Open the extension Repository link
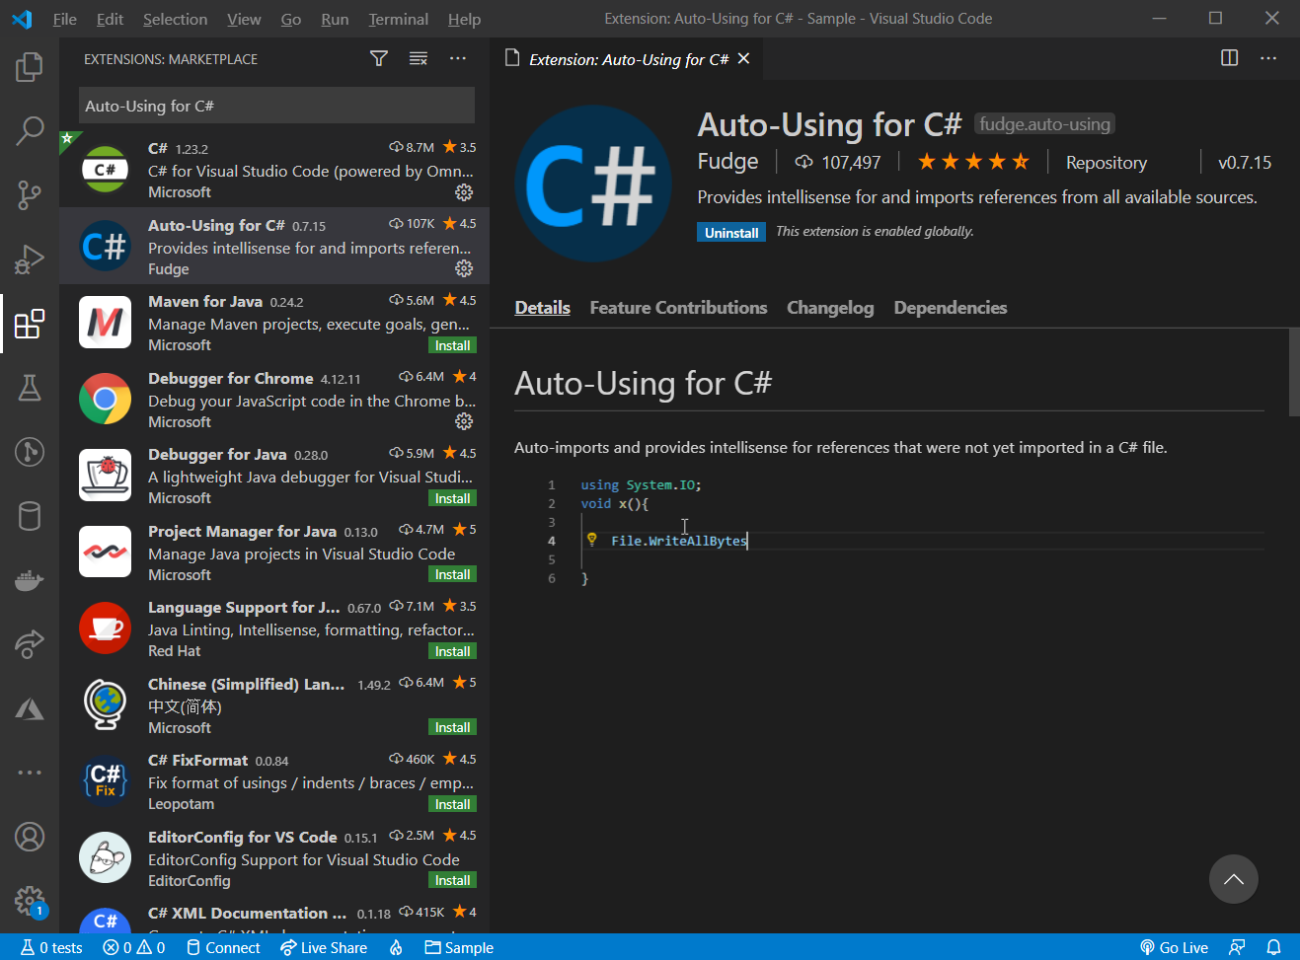The width and height of the screenshot is (1300, 960). point(1106,162)
